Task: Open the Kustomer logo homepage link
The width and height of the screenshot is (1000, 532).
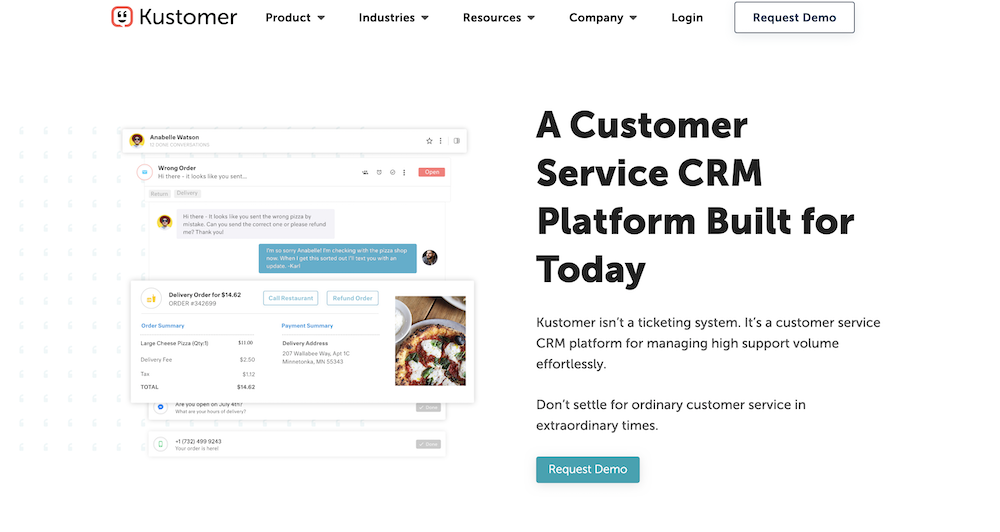Action: click(173, 17)
